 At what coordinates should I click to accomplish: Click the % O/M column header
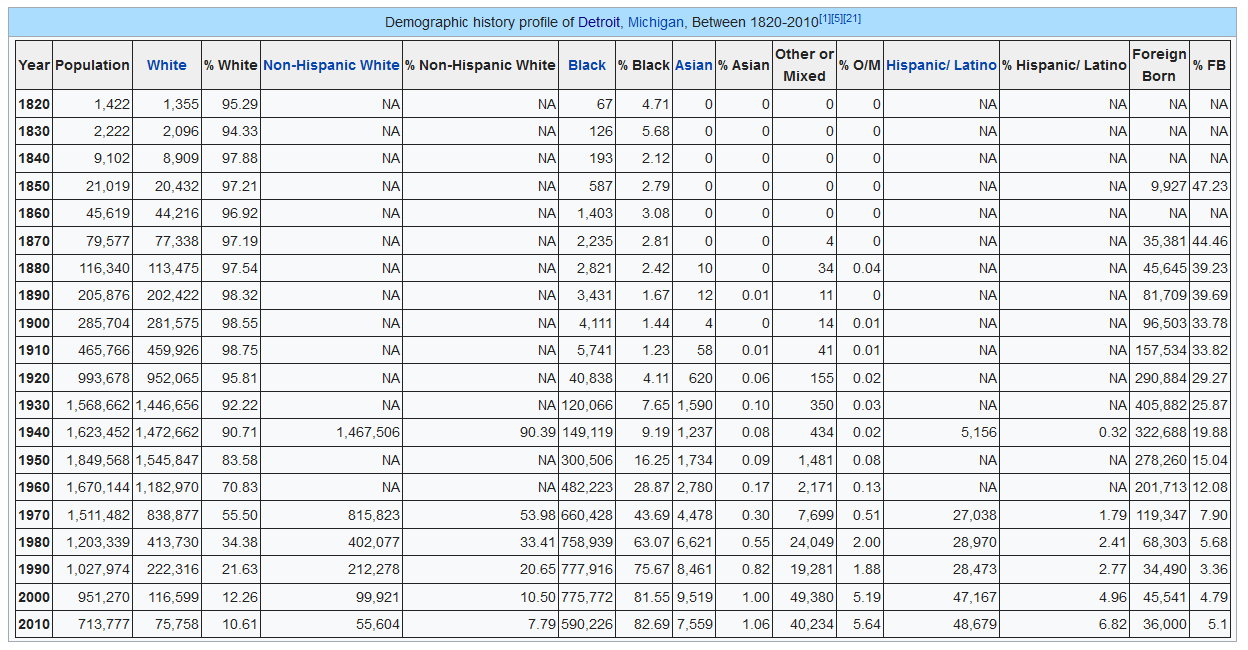tap(860, 65)
